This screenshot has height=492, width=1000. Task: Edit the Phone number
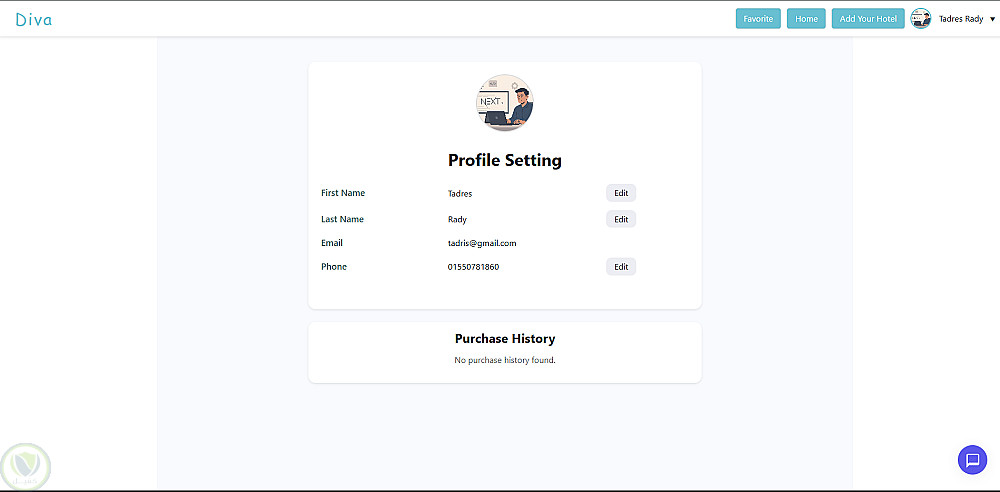pos(621,267)
